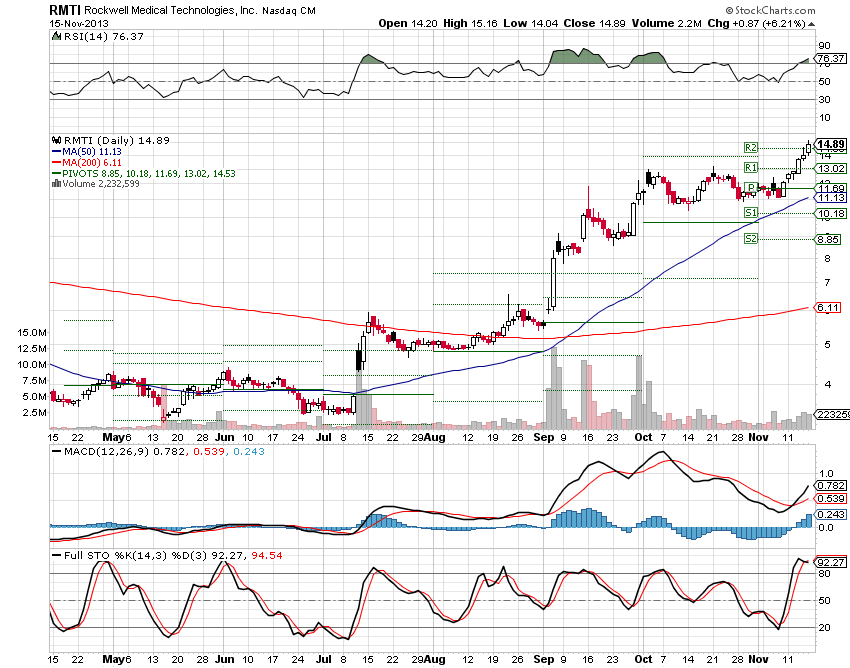Click the 80 label on the stochastic axis
Screen dimensions: 850x668
coord(825,574)
